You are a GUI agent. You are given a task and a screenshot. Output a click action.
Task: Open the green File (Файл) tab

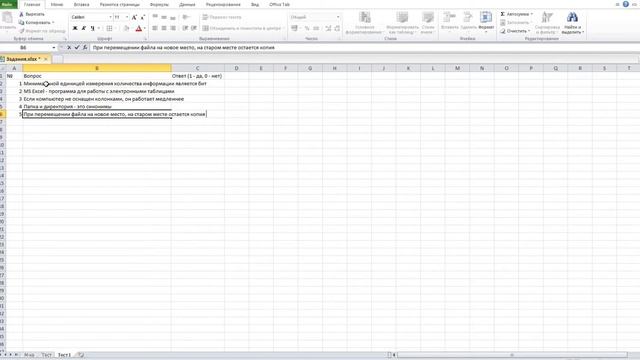tap(8, 4)
